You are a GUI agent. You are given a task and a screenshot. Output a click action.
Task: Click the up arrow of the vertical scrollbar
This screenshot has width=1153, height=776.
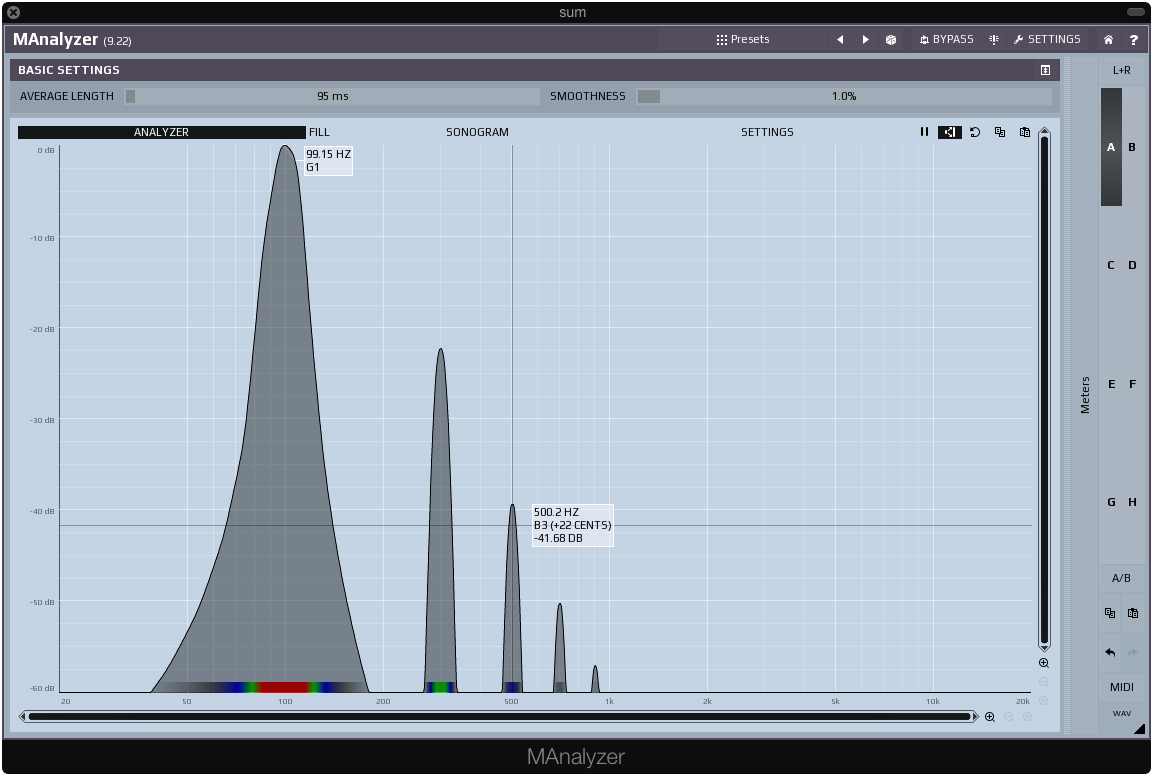[x=1044, y=132]
